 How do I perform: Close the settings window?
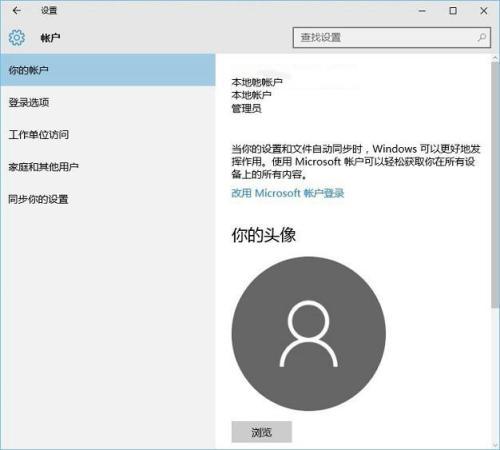[484, 11]
